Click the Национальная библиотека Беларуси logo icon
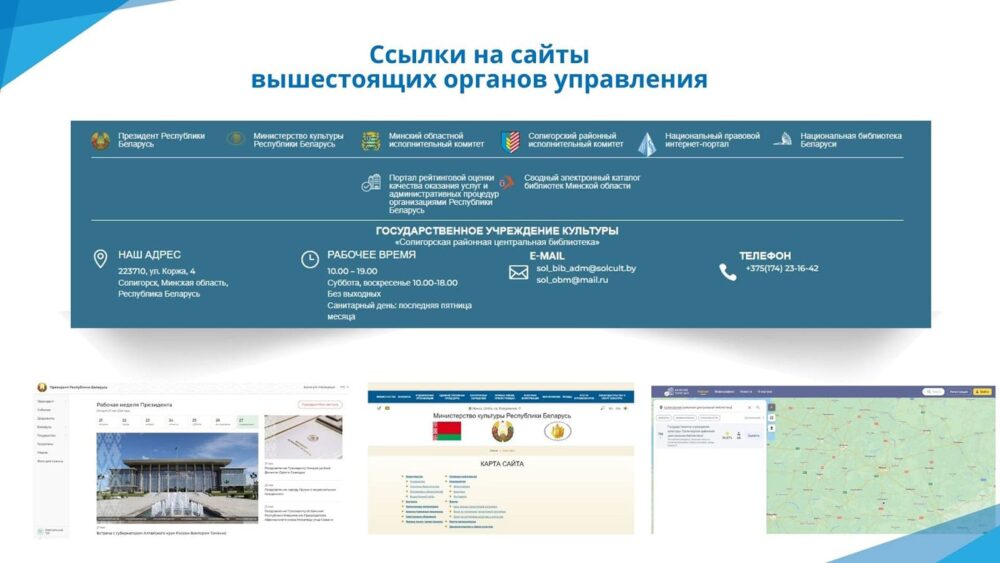The height and width of the screenshot is (563, 1000). coord(783,139)
